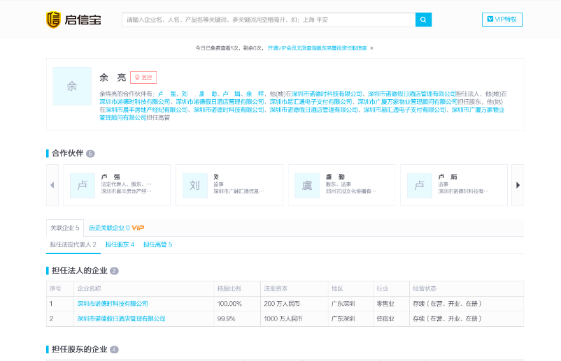
Task: Open the second company link in the table
Action: [121, 318]
